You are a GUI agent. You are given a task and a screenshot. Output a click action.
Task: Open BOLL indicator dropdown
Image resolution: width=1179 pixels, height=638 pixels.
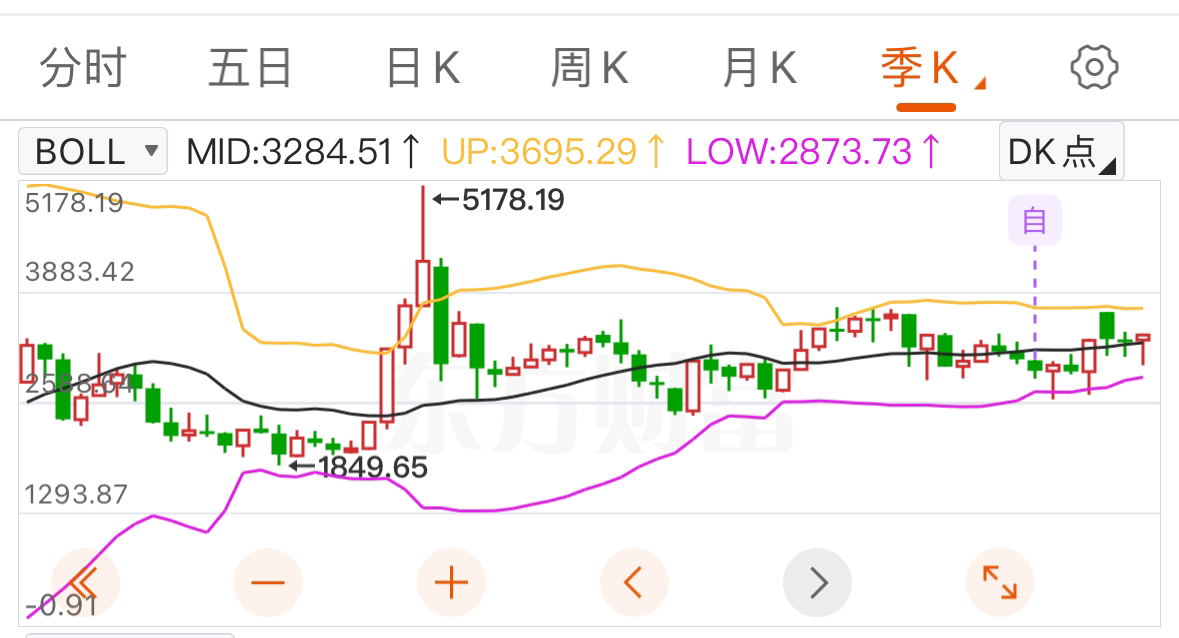click(x=92, y=151)
